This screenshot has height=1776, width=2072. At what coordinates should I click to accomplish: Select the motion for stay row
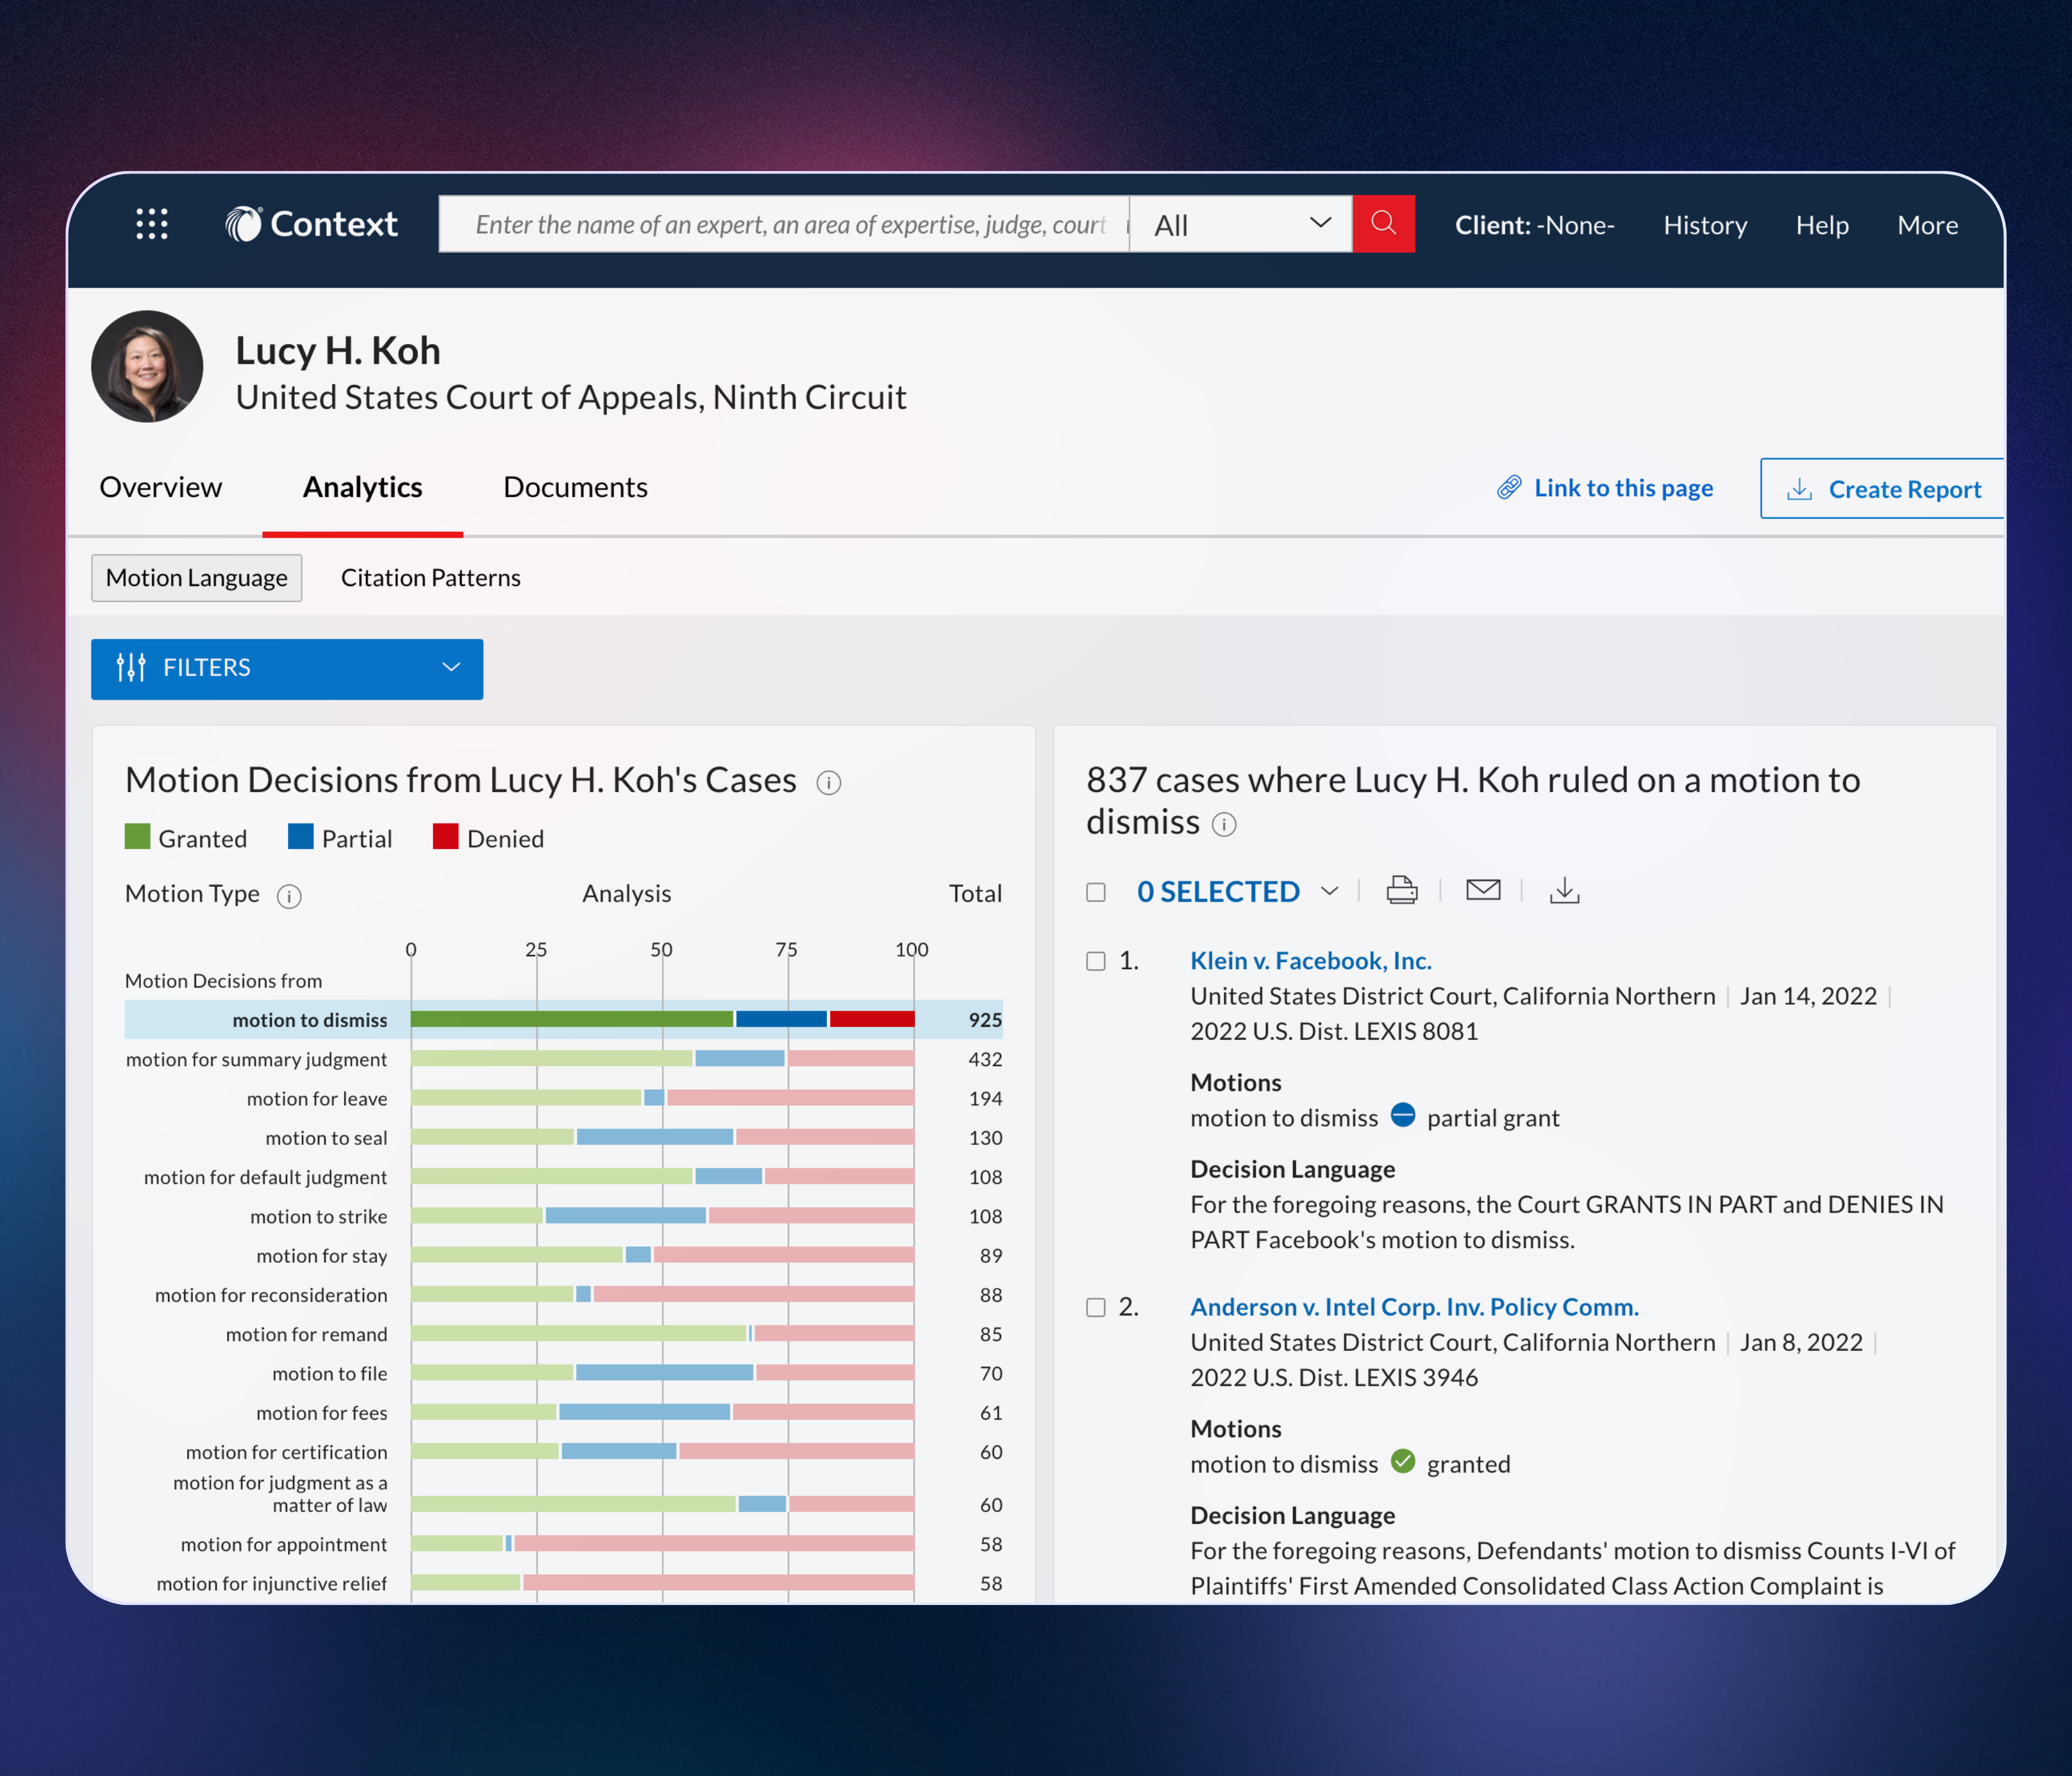click(x=563, y=1255)
